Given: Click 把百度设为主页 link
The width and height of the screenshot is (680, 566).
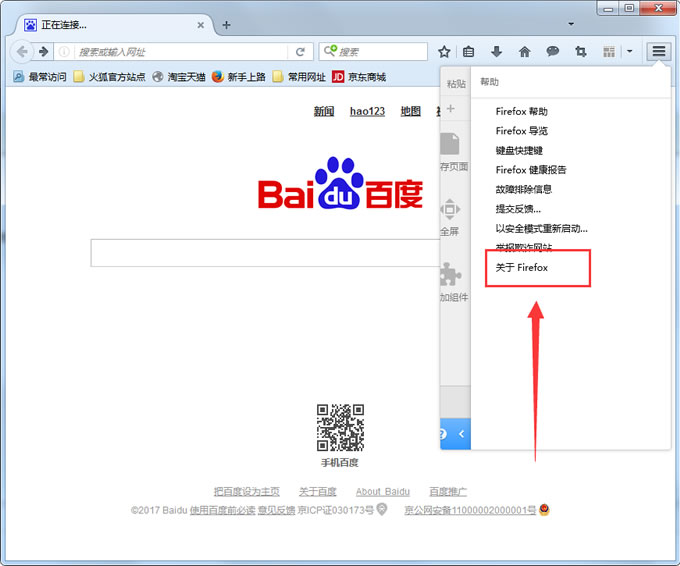Looking at the screenshot, I should tap(246, 491).
